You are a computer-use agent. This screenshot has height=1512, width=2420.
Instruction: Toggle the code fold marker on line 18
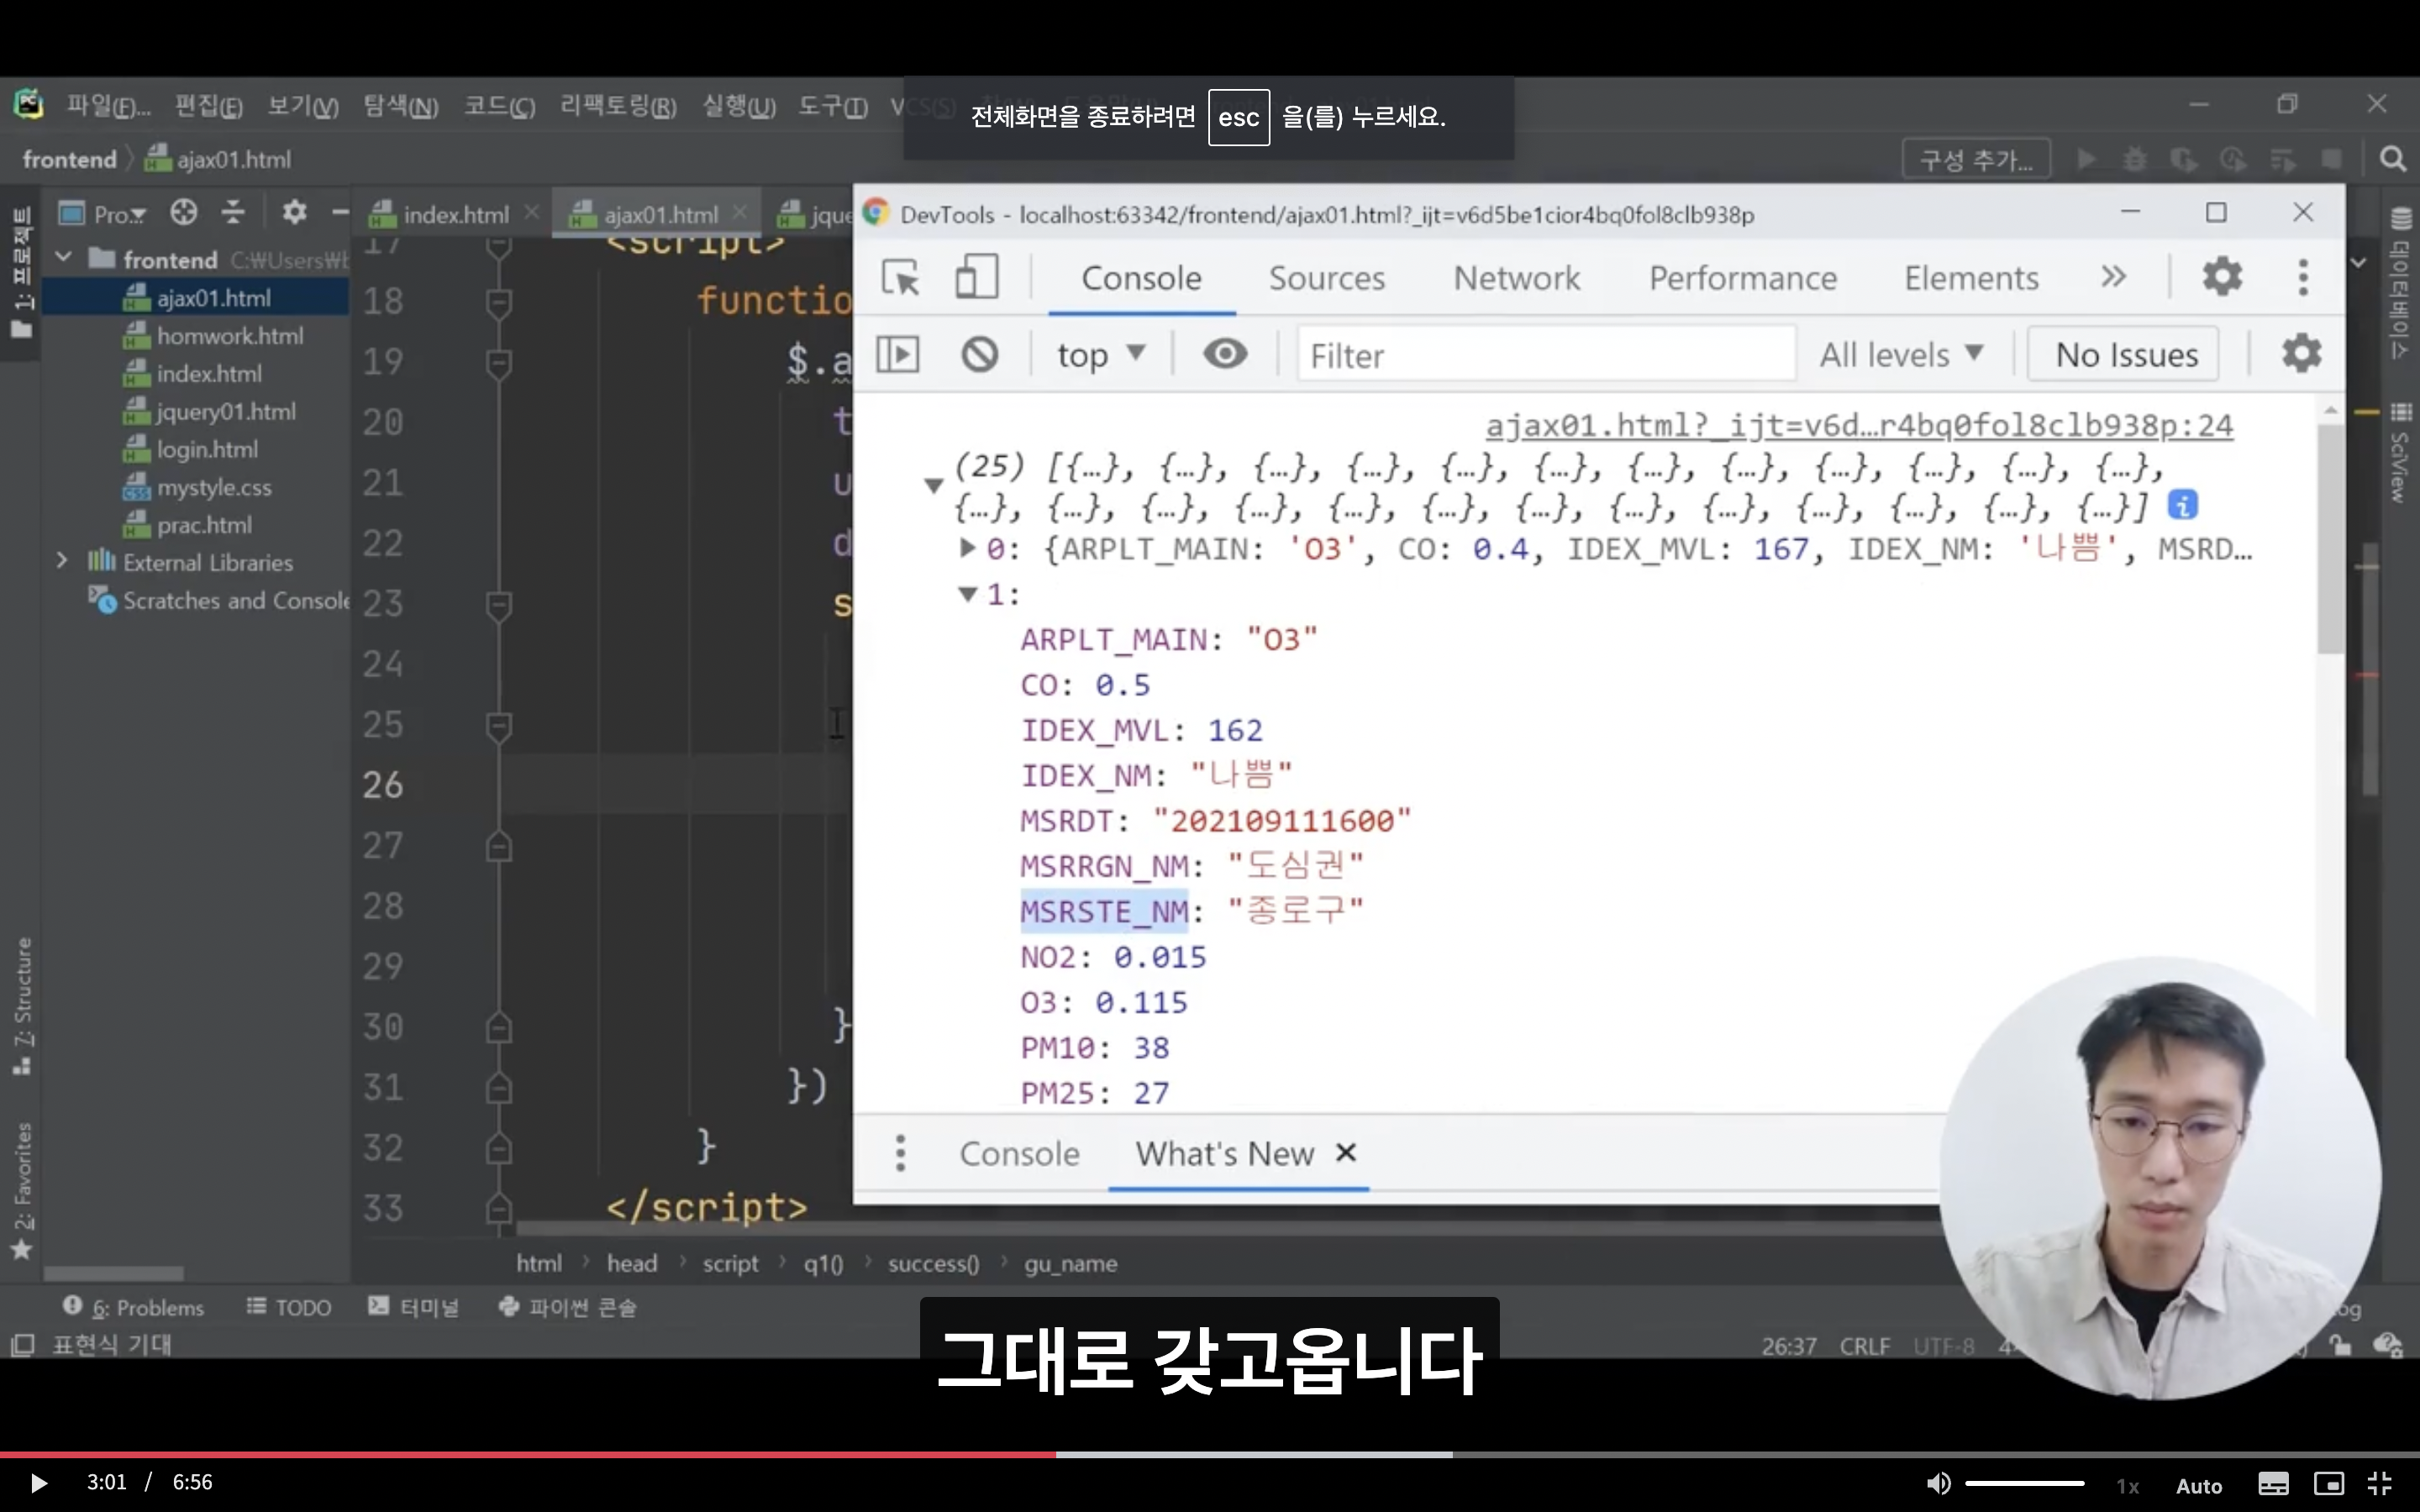coord(498,302)
